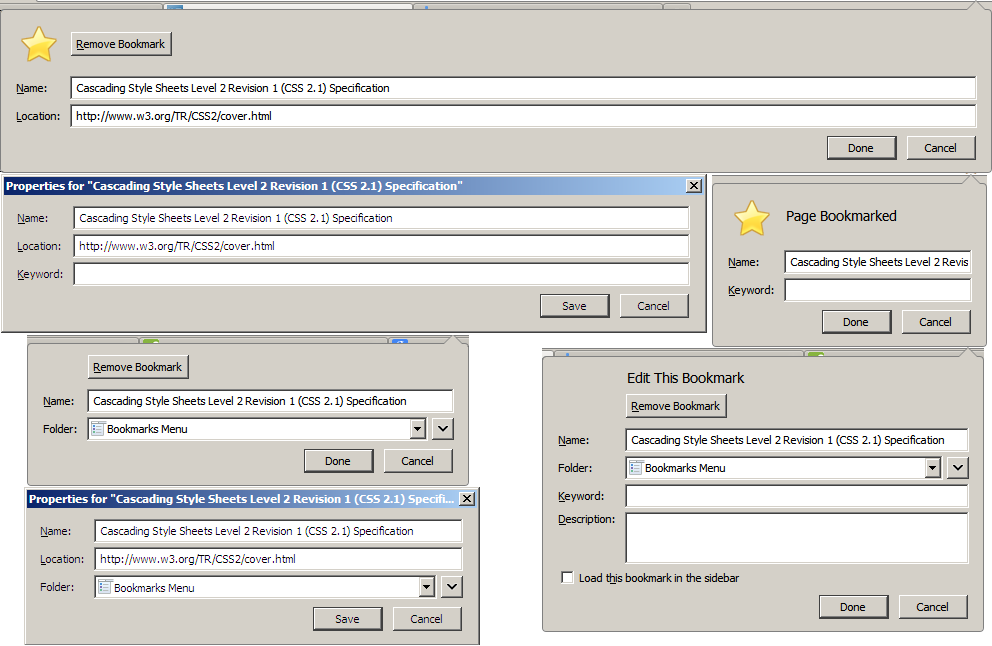Click Remove Bookmark in Edit This Bookmark panel

coord(676,406)
